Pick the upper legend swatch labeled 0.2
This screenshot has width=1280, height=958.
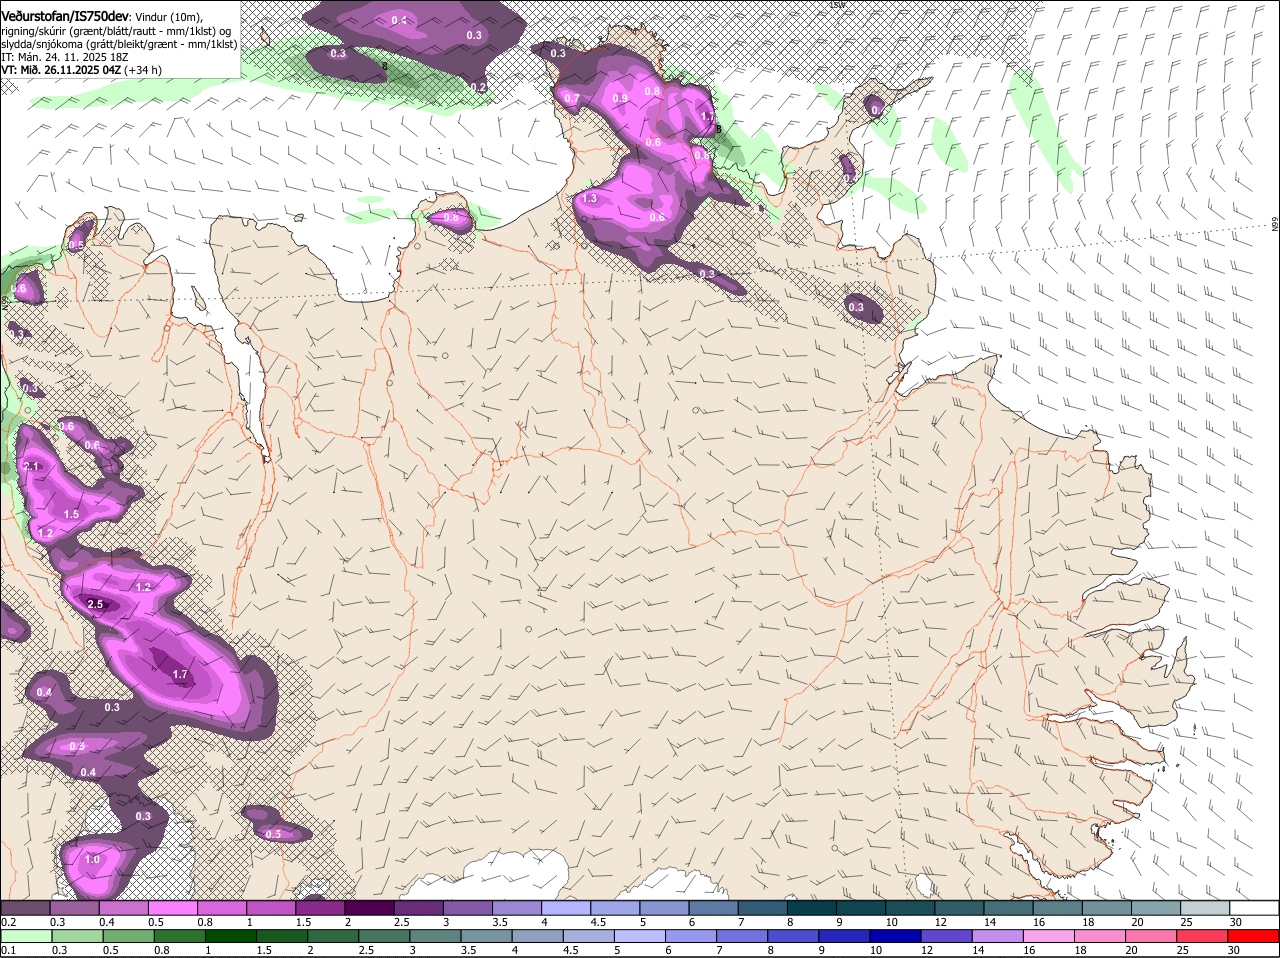click(x=25, y=907)
